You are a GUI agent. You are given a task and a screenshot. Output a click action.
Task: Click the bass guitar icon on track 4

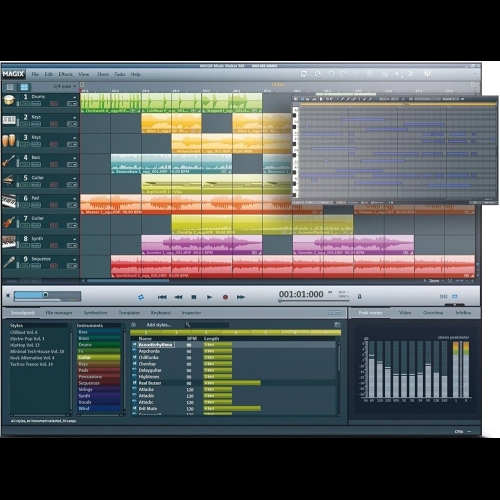9,161
